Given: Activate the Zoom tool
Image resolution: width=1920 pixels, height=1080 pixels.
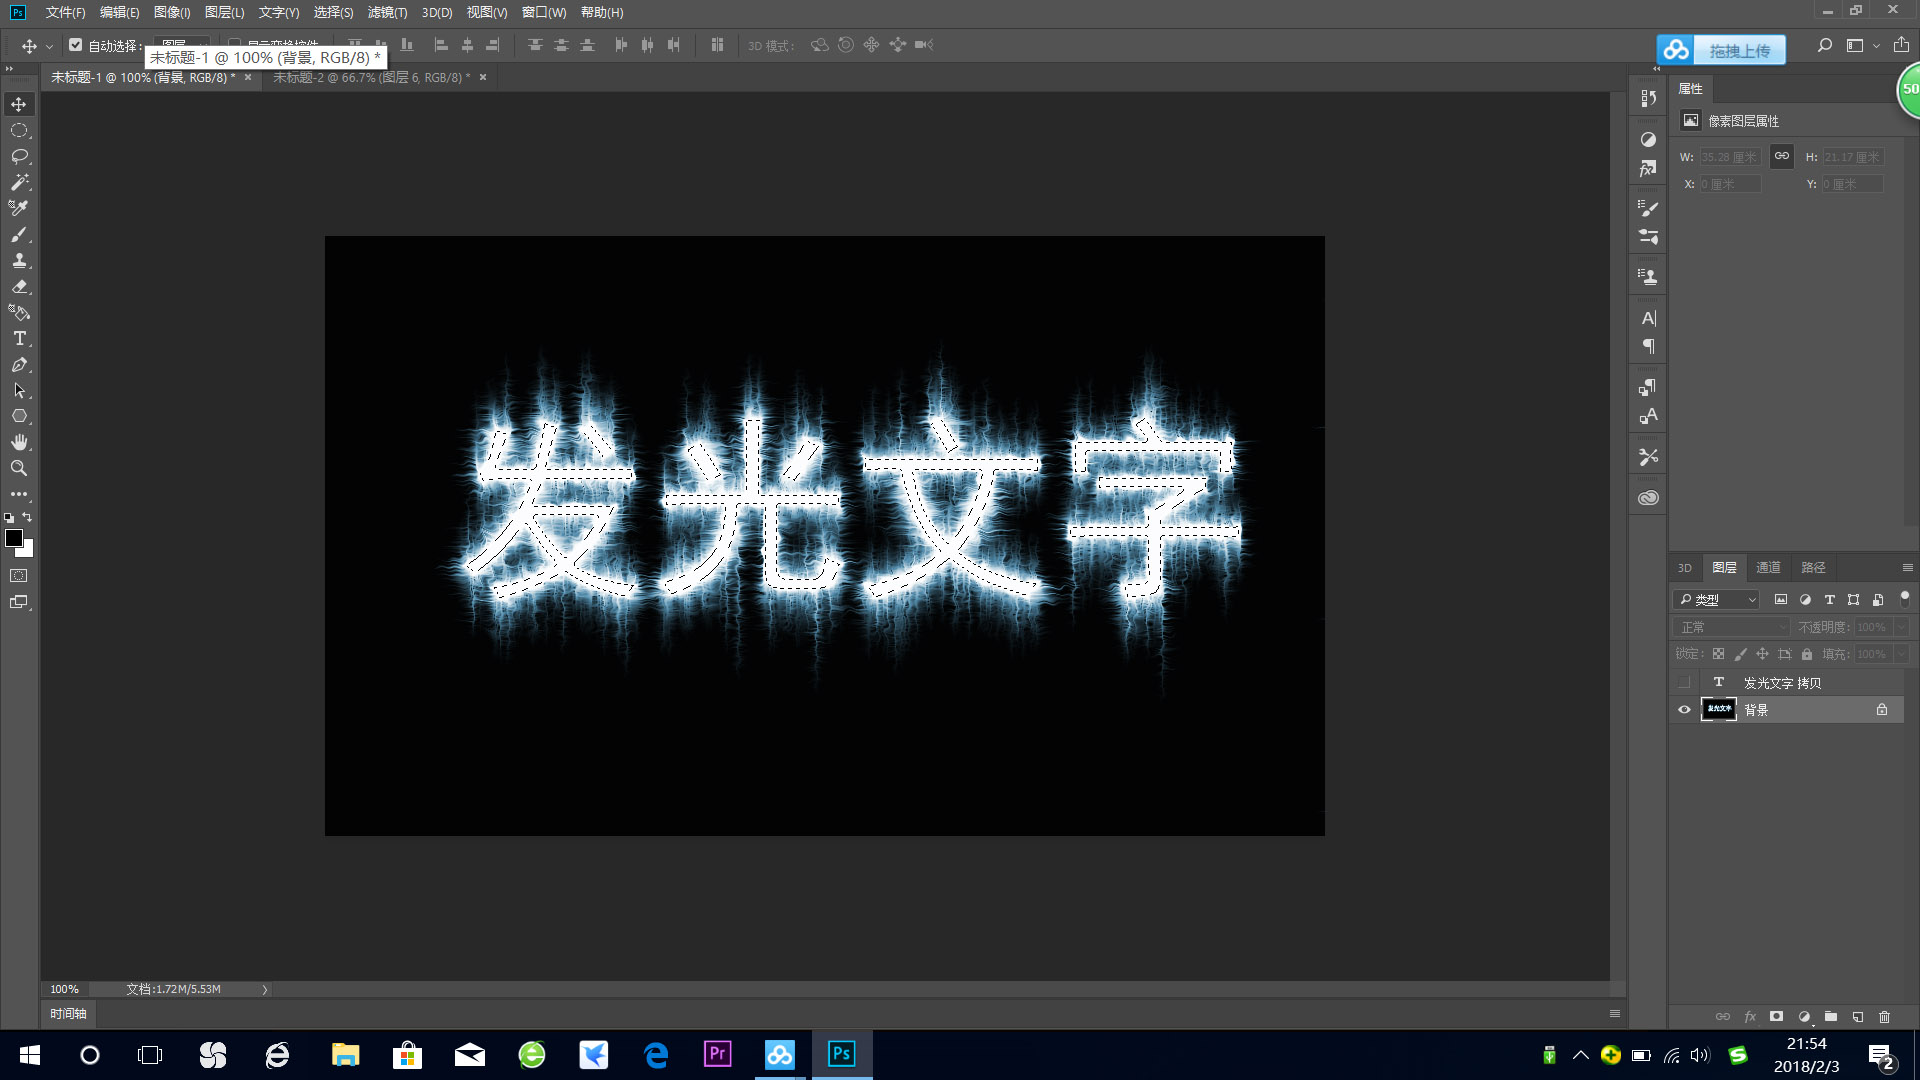Looking at the screenshot, I should tap(18, 467).
